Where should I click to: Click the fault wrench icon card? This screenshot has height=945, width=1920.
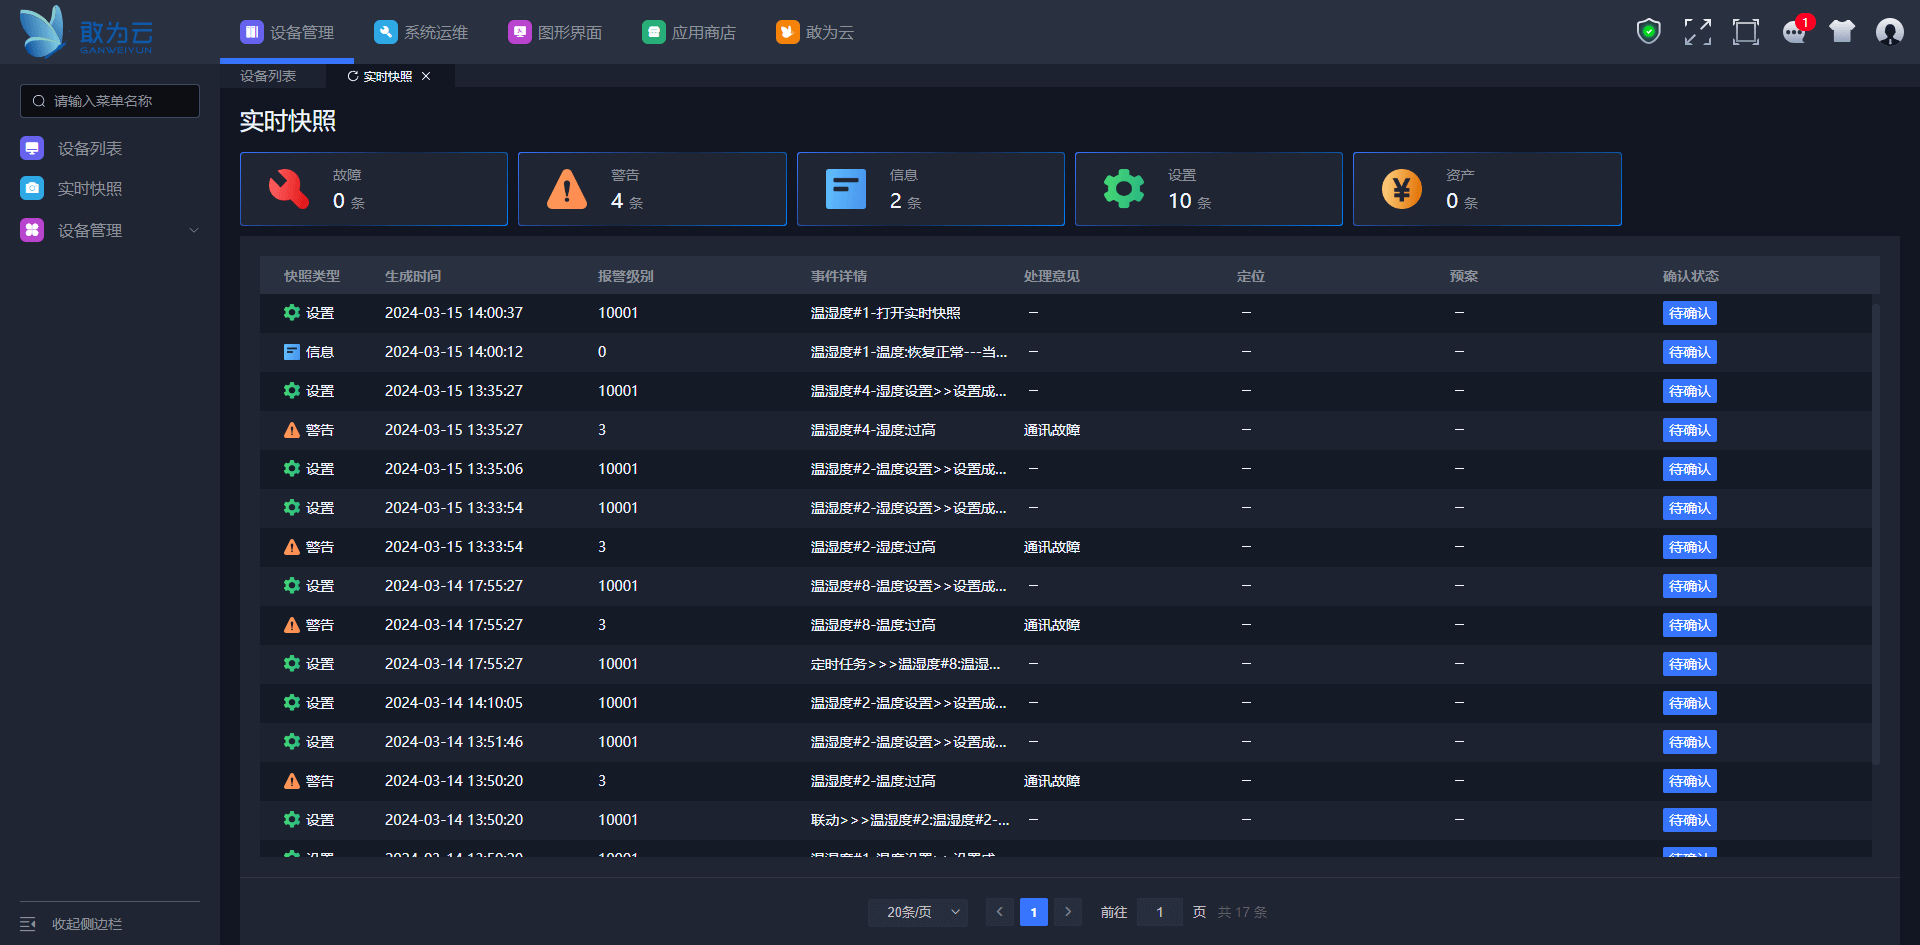289,189
